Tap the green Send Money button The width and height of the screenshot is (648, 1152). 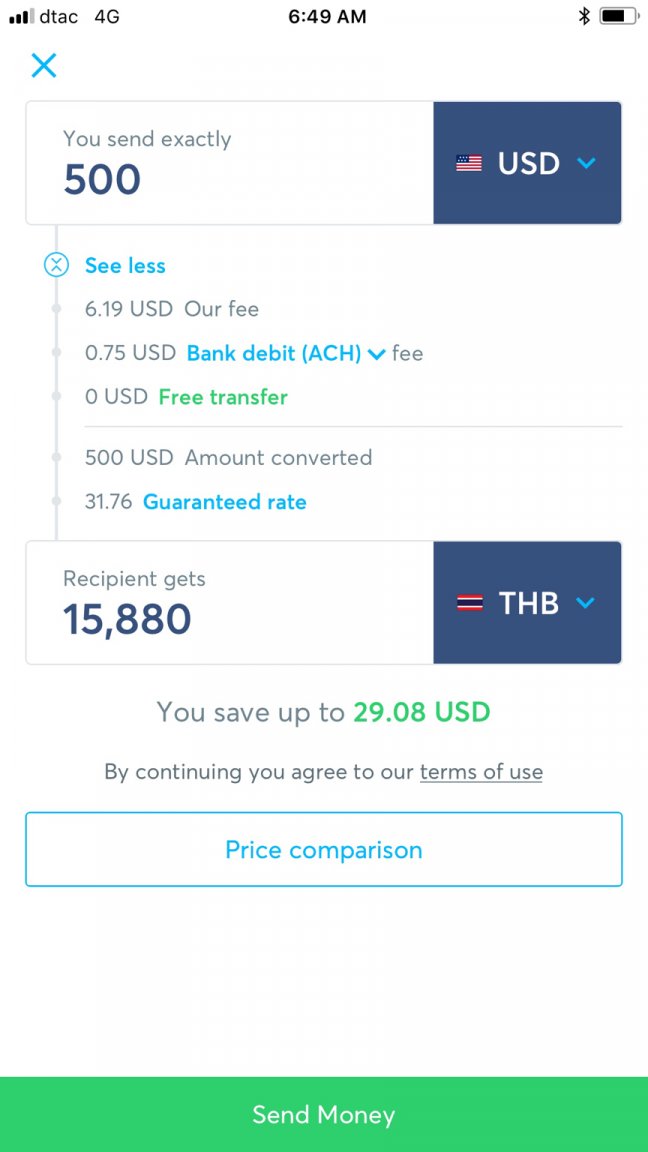(x=324, y=1115)
